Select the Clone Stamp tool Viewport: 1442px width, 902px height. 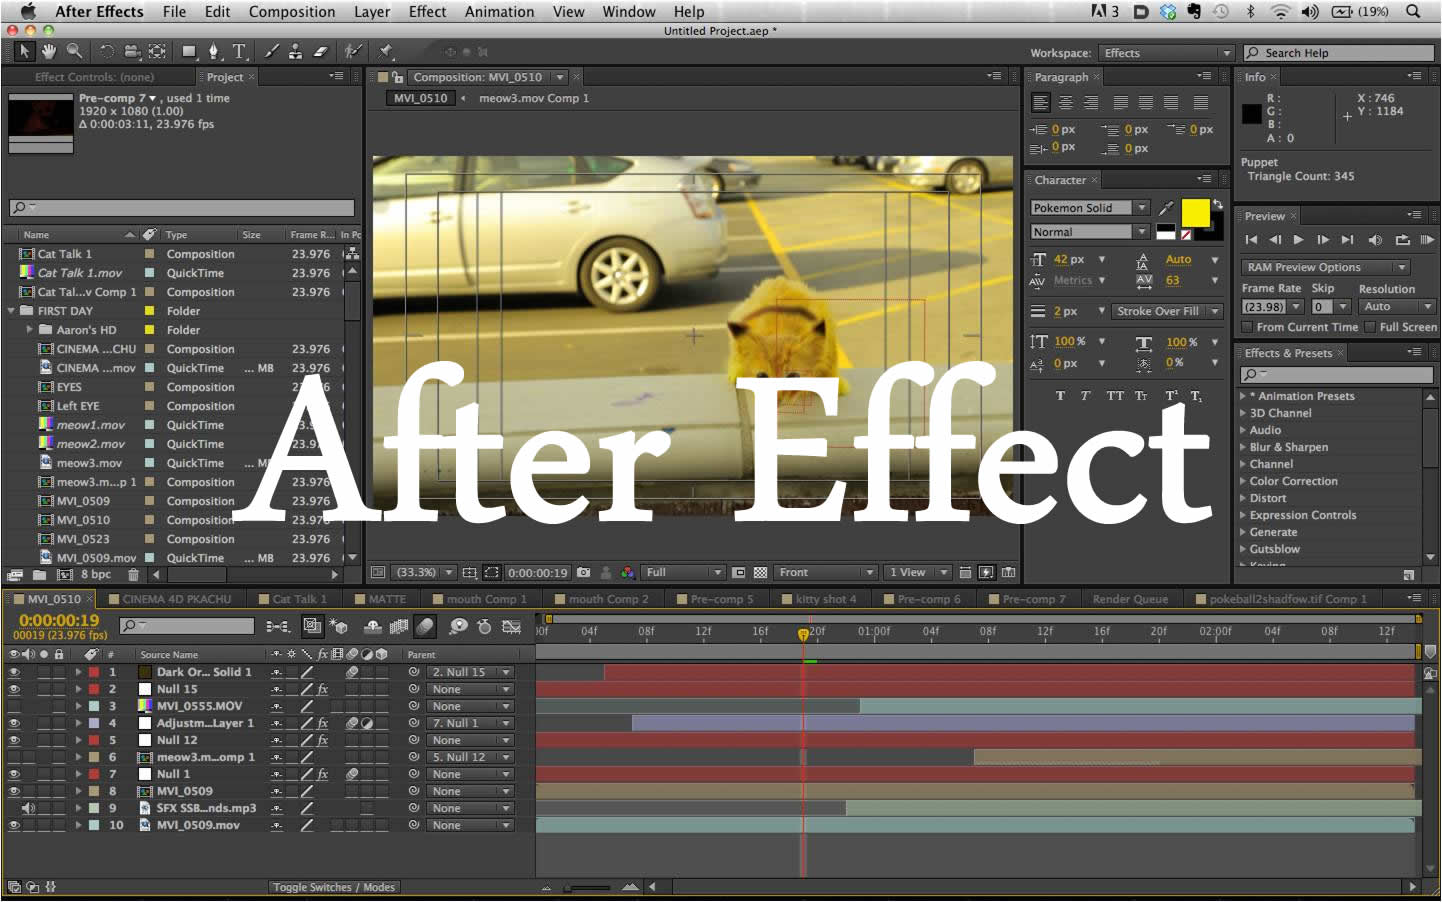click(x=296, y=51)
